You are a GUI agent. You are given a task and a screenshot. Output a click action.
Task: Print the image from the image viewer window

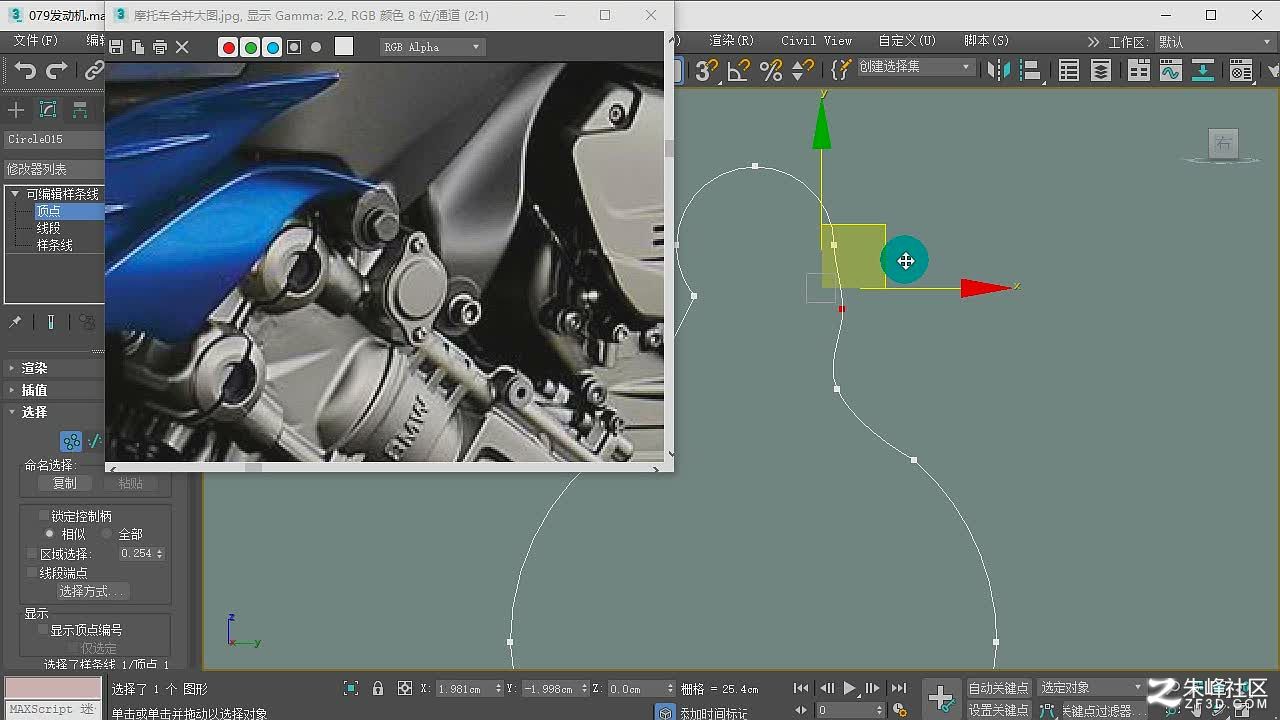[160, 47]
